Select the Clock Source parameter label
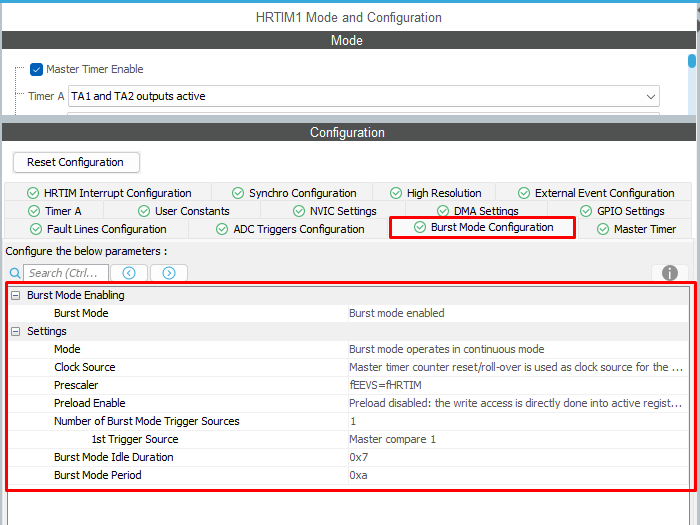The image size is (700, 525). pyautogui.click(x=85, y=367)
